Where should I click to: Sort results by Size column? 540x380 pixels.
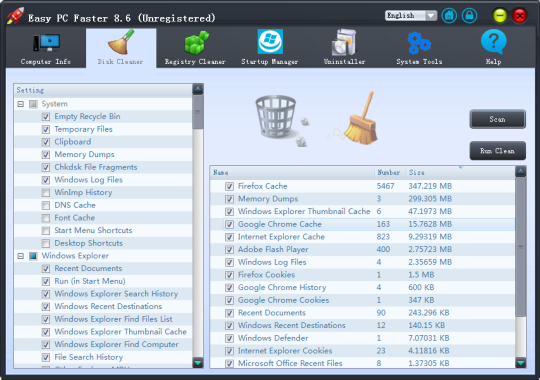[x=460, y=172]
